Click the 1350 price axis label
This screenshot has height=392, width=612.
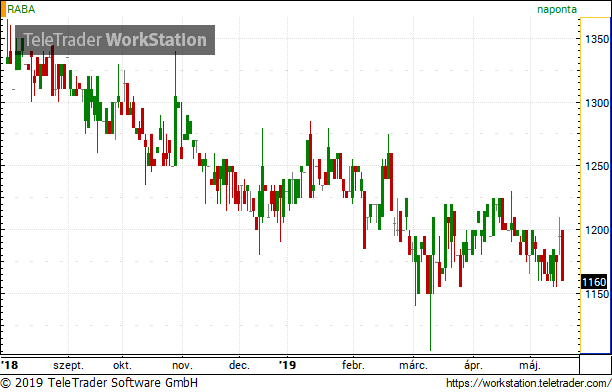(x=597, y=39)
